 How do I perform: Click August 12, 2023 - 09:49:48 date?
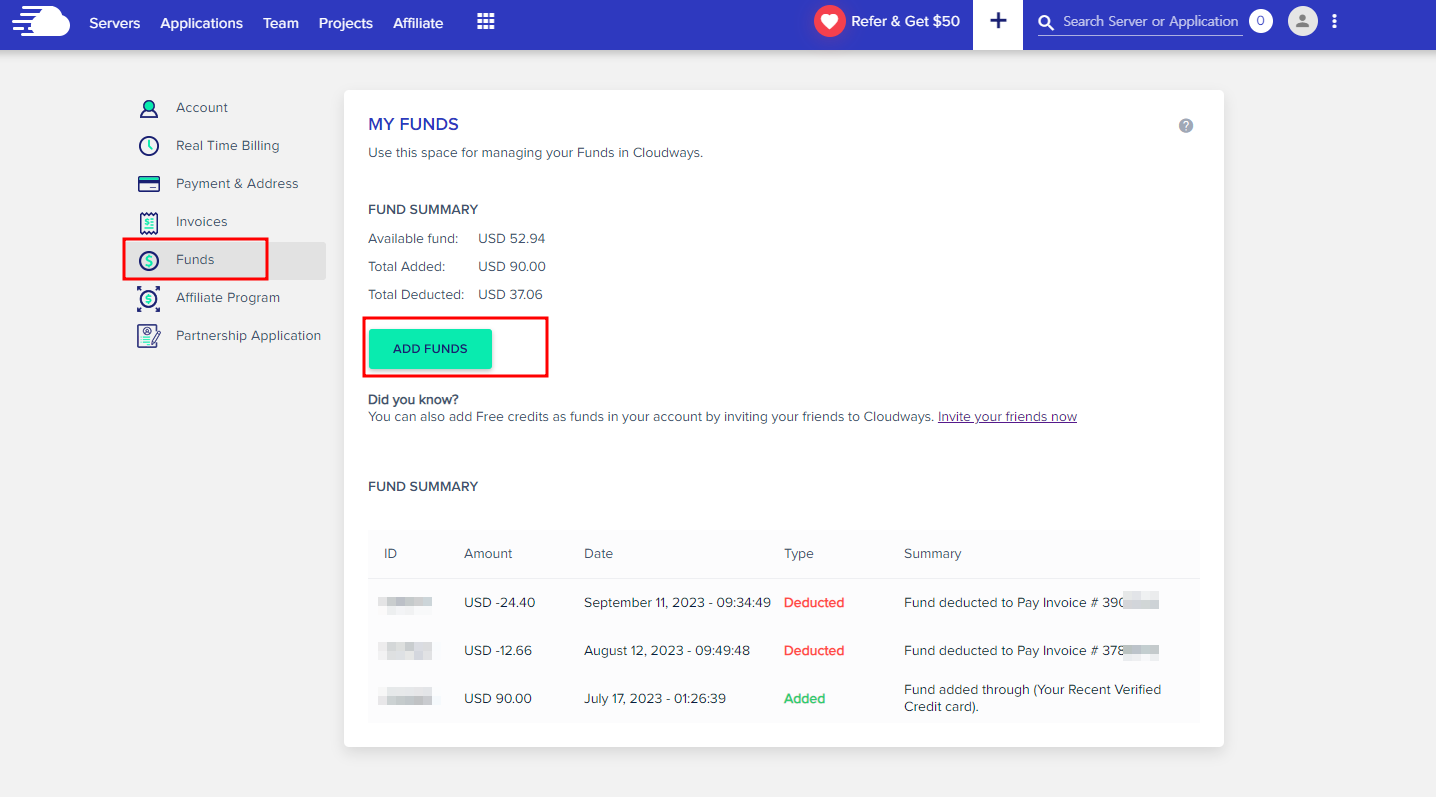pos(667,651)
